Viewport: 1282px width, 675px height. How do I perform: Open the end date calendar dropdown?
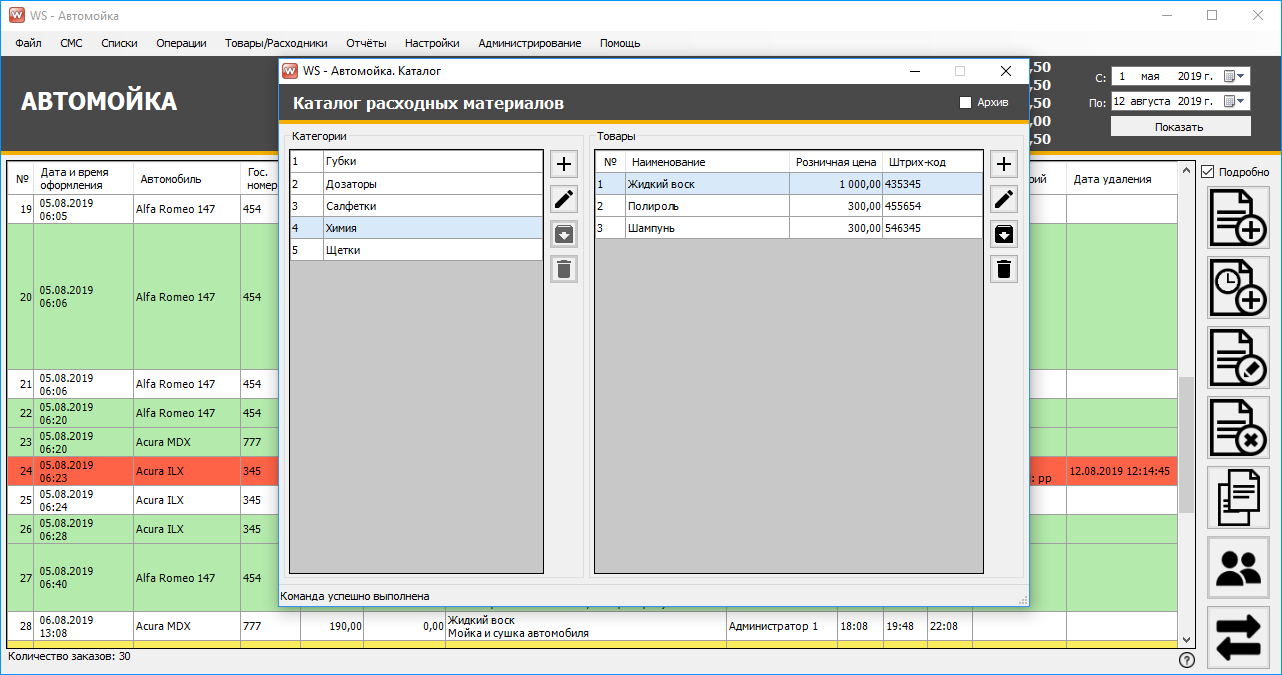point(1235,101)
